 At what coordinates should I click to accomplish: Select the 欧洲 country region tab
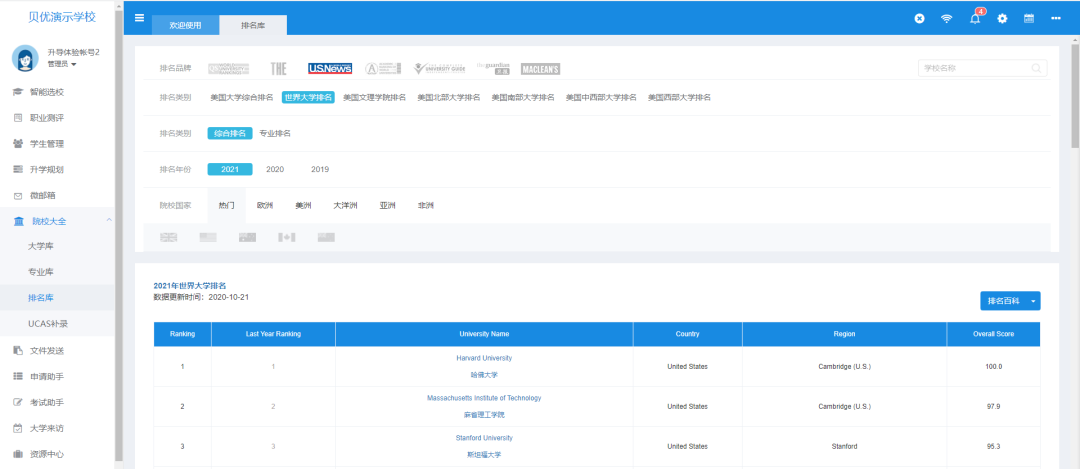(265, 205)
